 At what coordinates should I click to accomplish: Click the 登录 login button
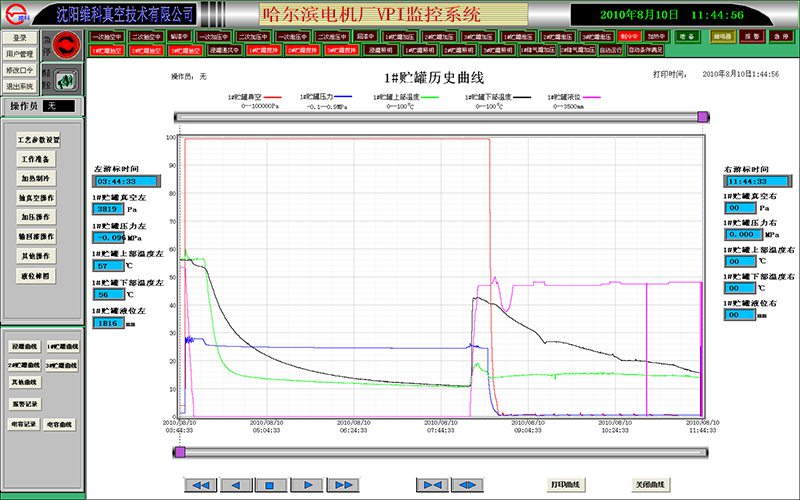20,38
